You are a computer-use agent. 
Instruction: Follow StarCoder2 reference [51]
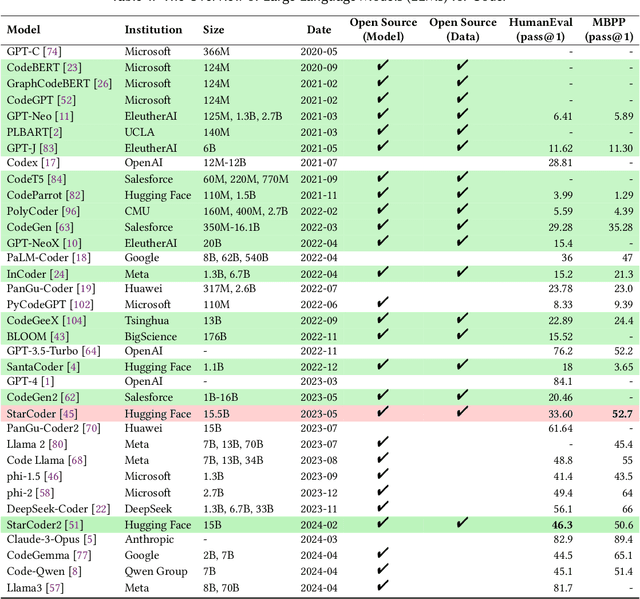tap(74, 525)
